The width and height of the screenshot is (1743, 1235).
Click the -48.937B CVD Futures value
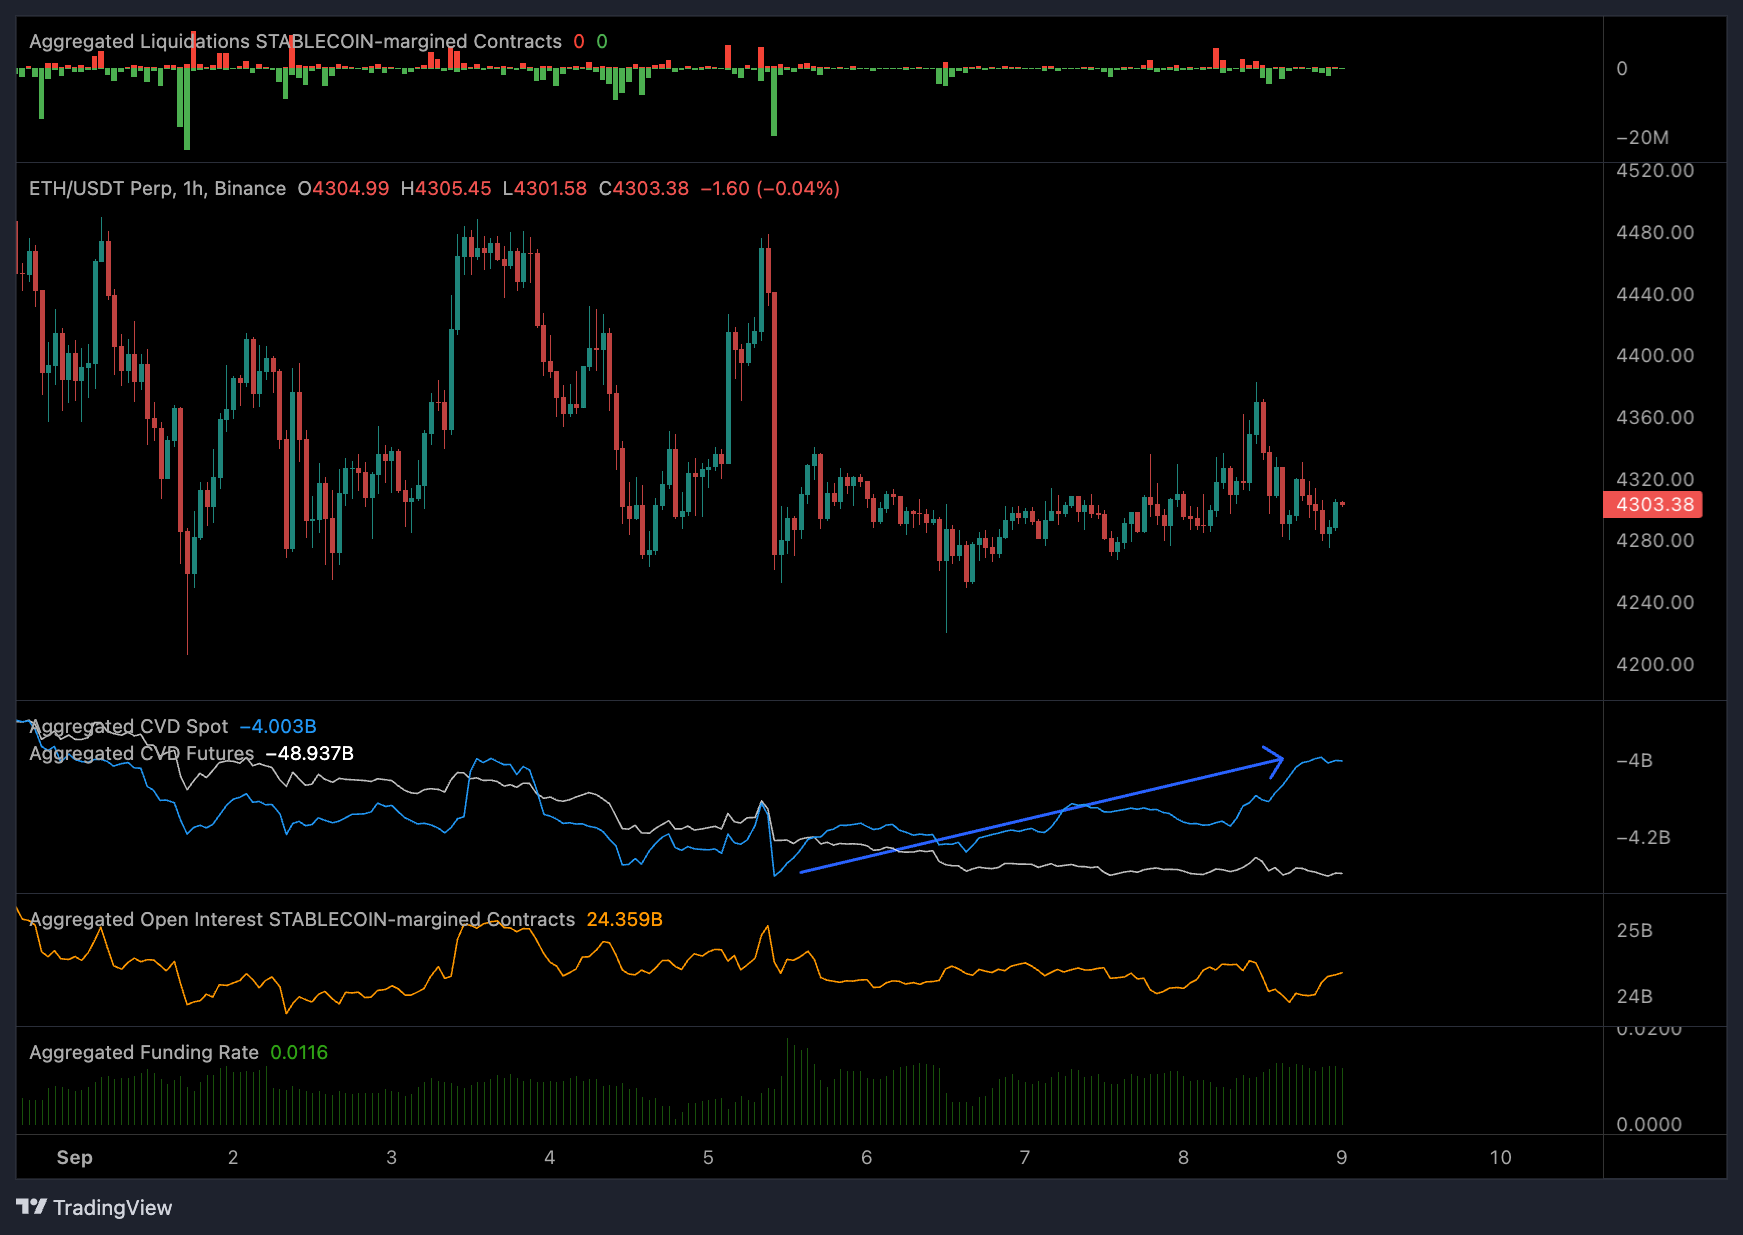pyautogui.click(x=310, y=754)
